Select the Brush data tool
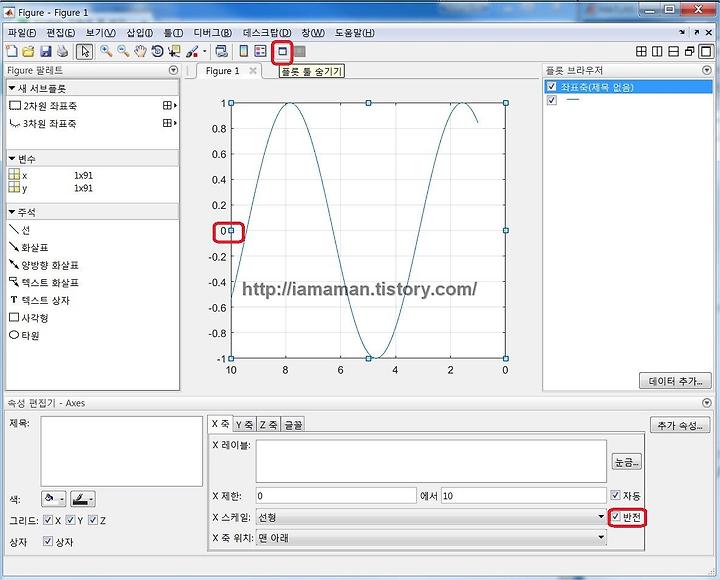This screenshot has height=580, width=720. click(x=192, y=51)
